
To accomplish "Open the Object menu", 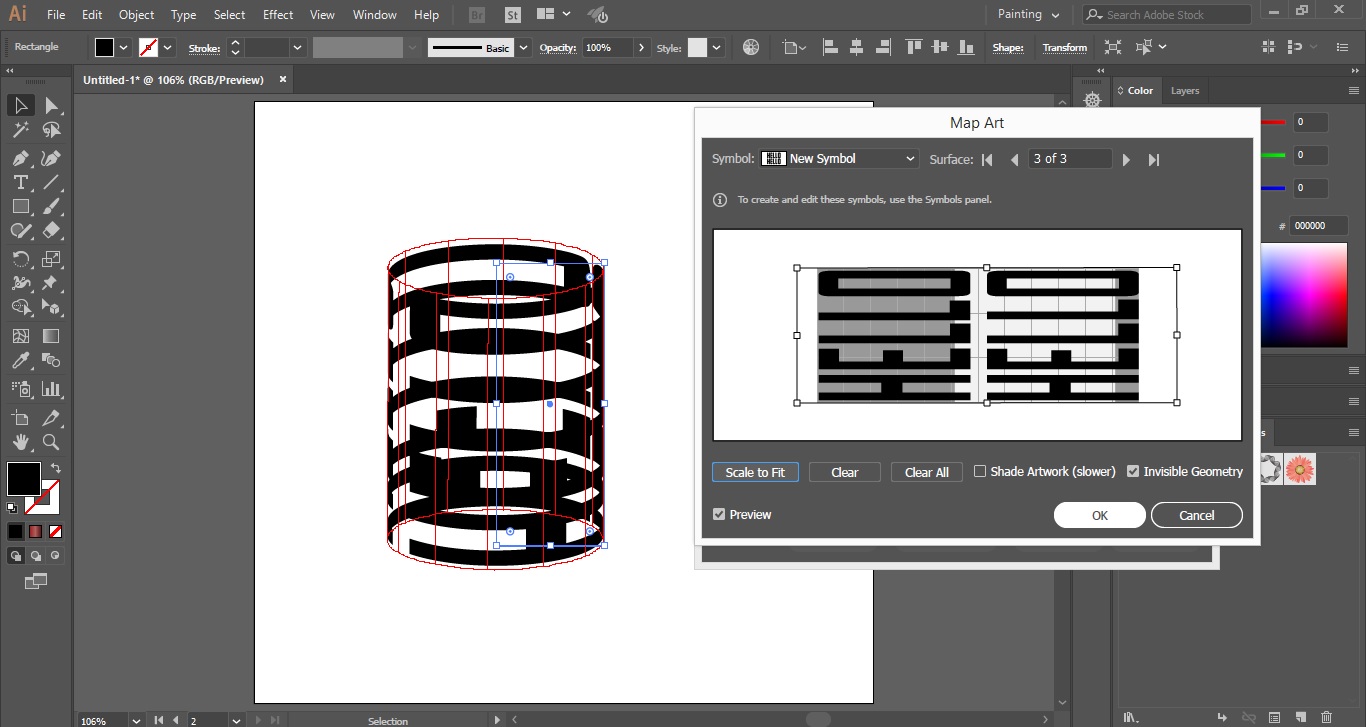I will click(x=136, y=14).
